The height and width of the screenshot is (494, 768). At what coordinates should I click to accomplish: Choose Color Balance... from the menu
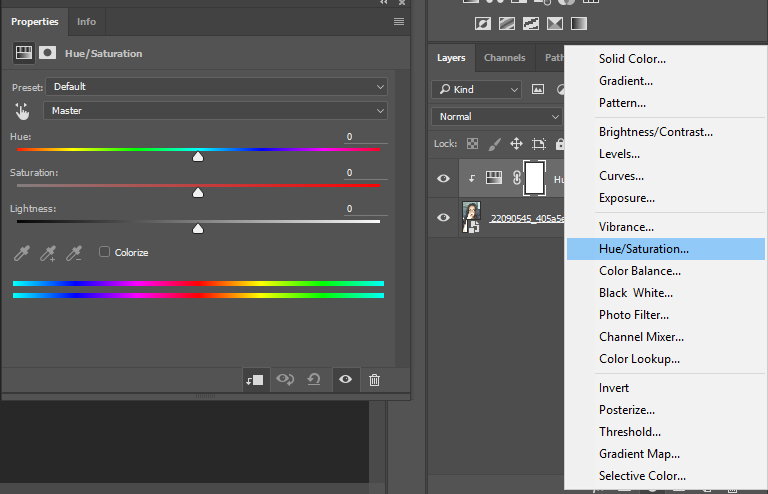[x=666, y=271]
